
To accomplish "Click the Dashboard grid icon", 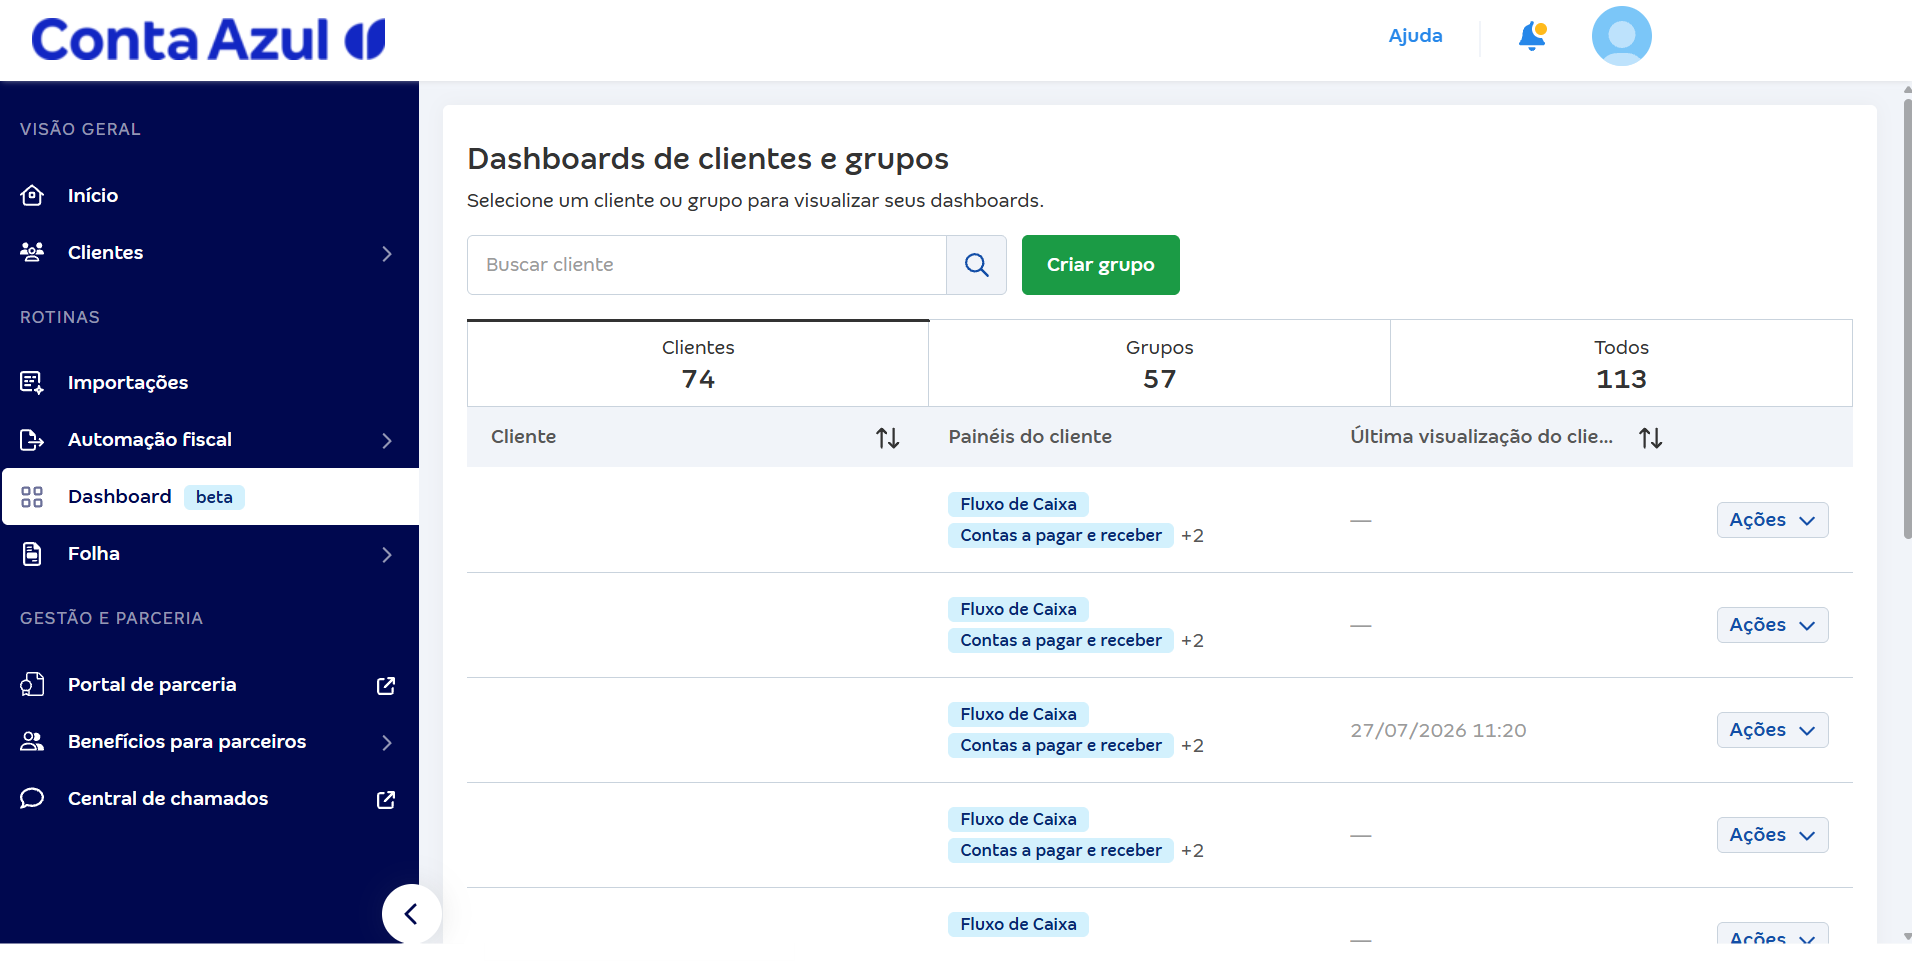I will (x=32, y=497).
